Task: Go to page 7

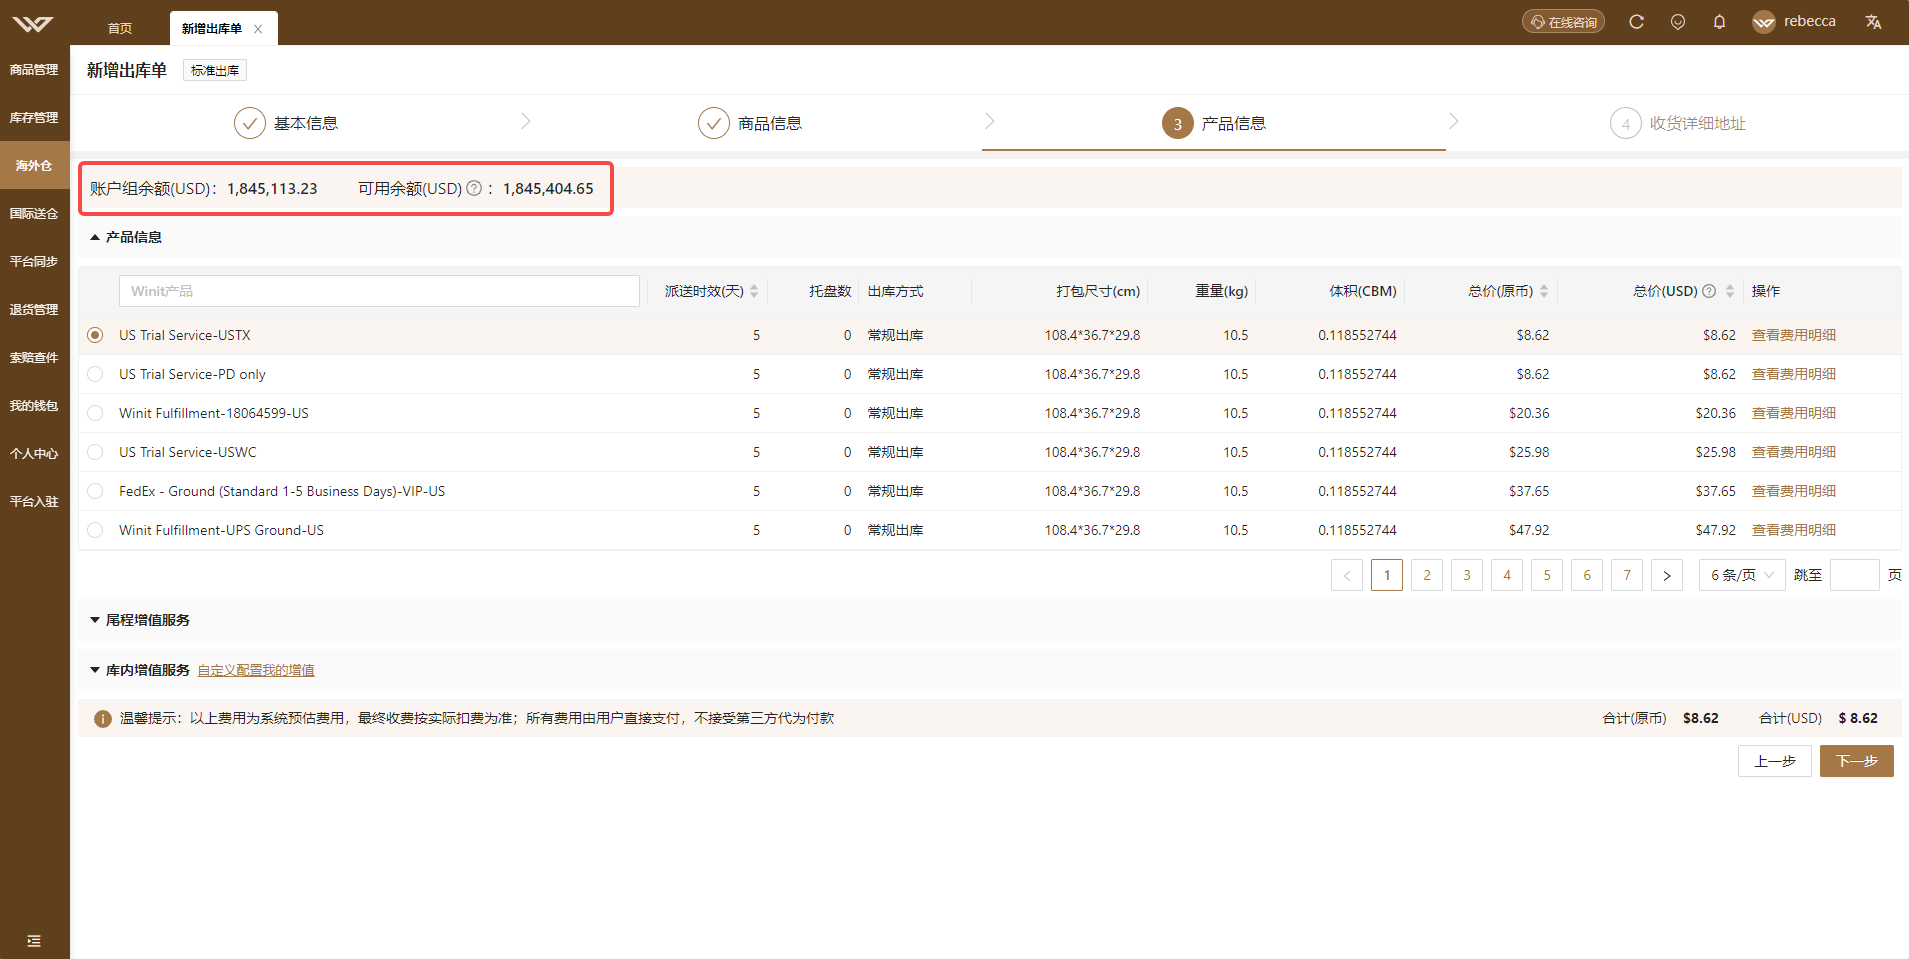Action: click(x=1627, y=575)
